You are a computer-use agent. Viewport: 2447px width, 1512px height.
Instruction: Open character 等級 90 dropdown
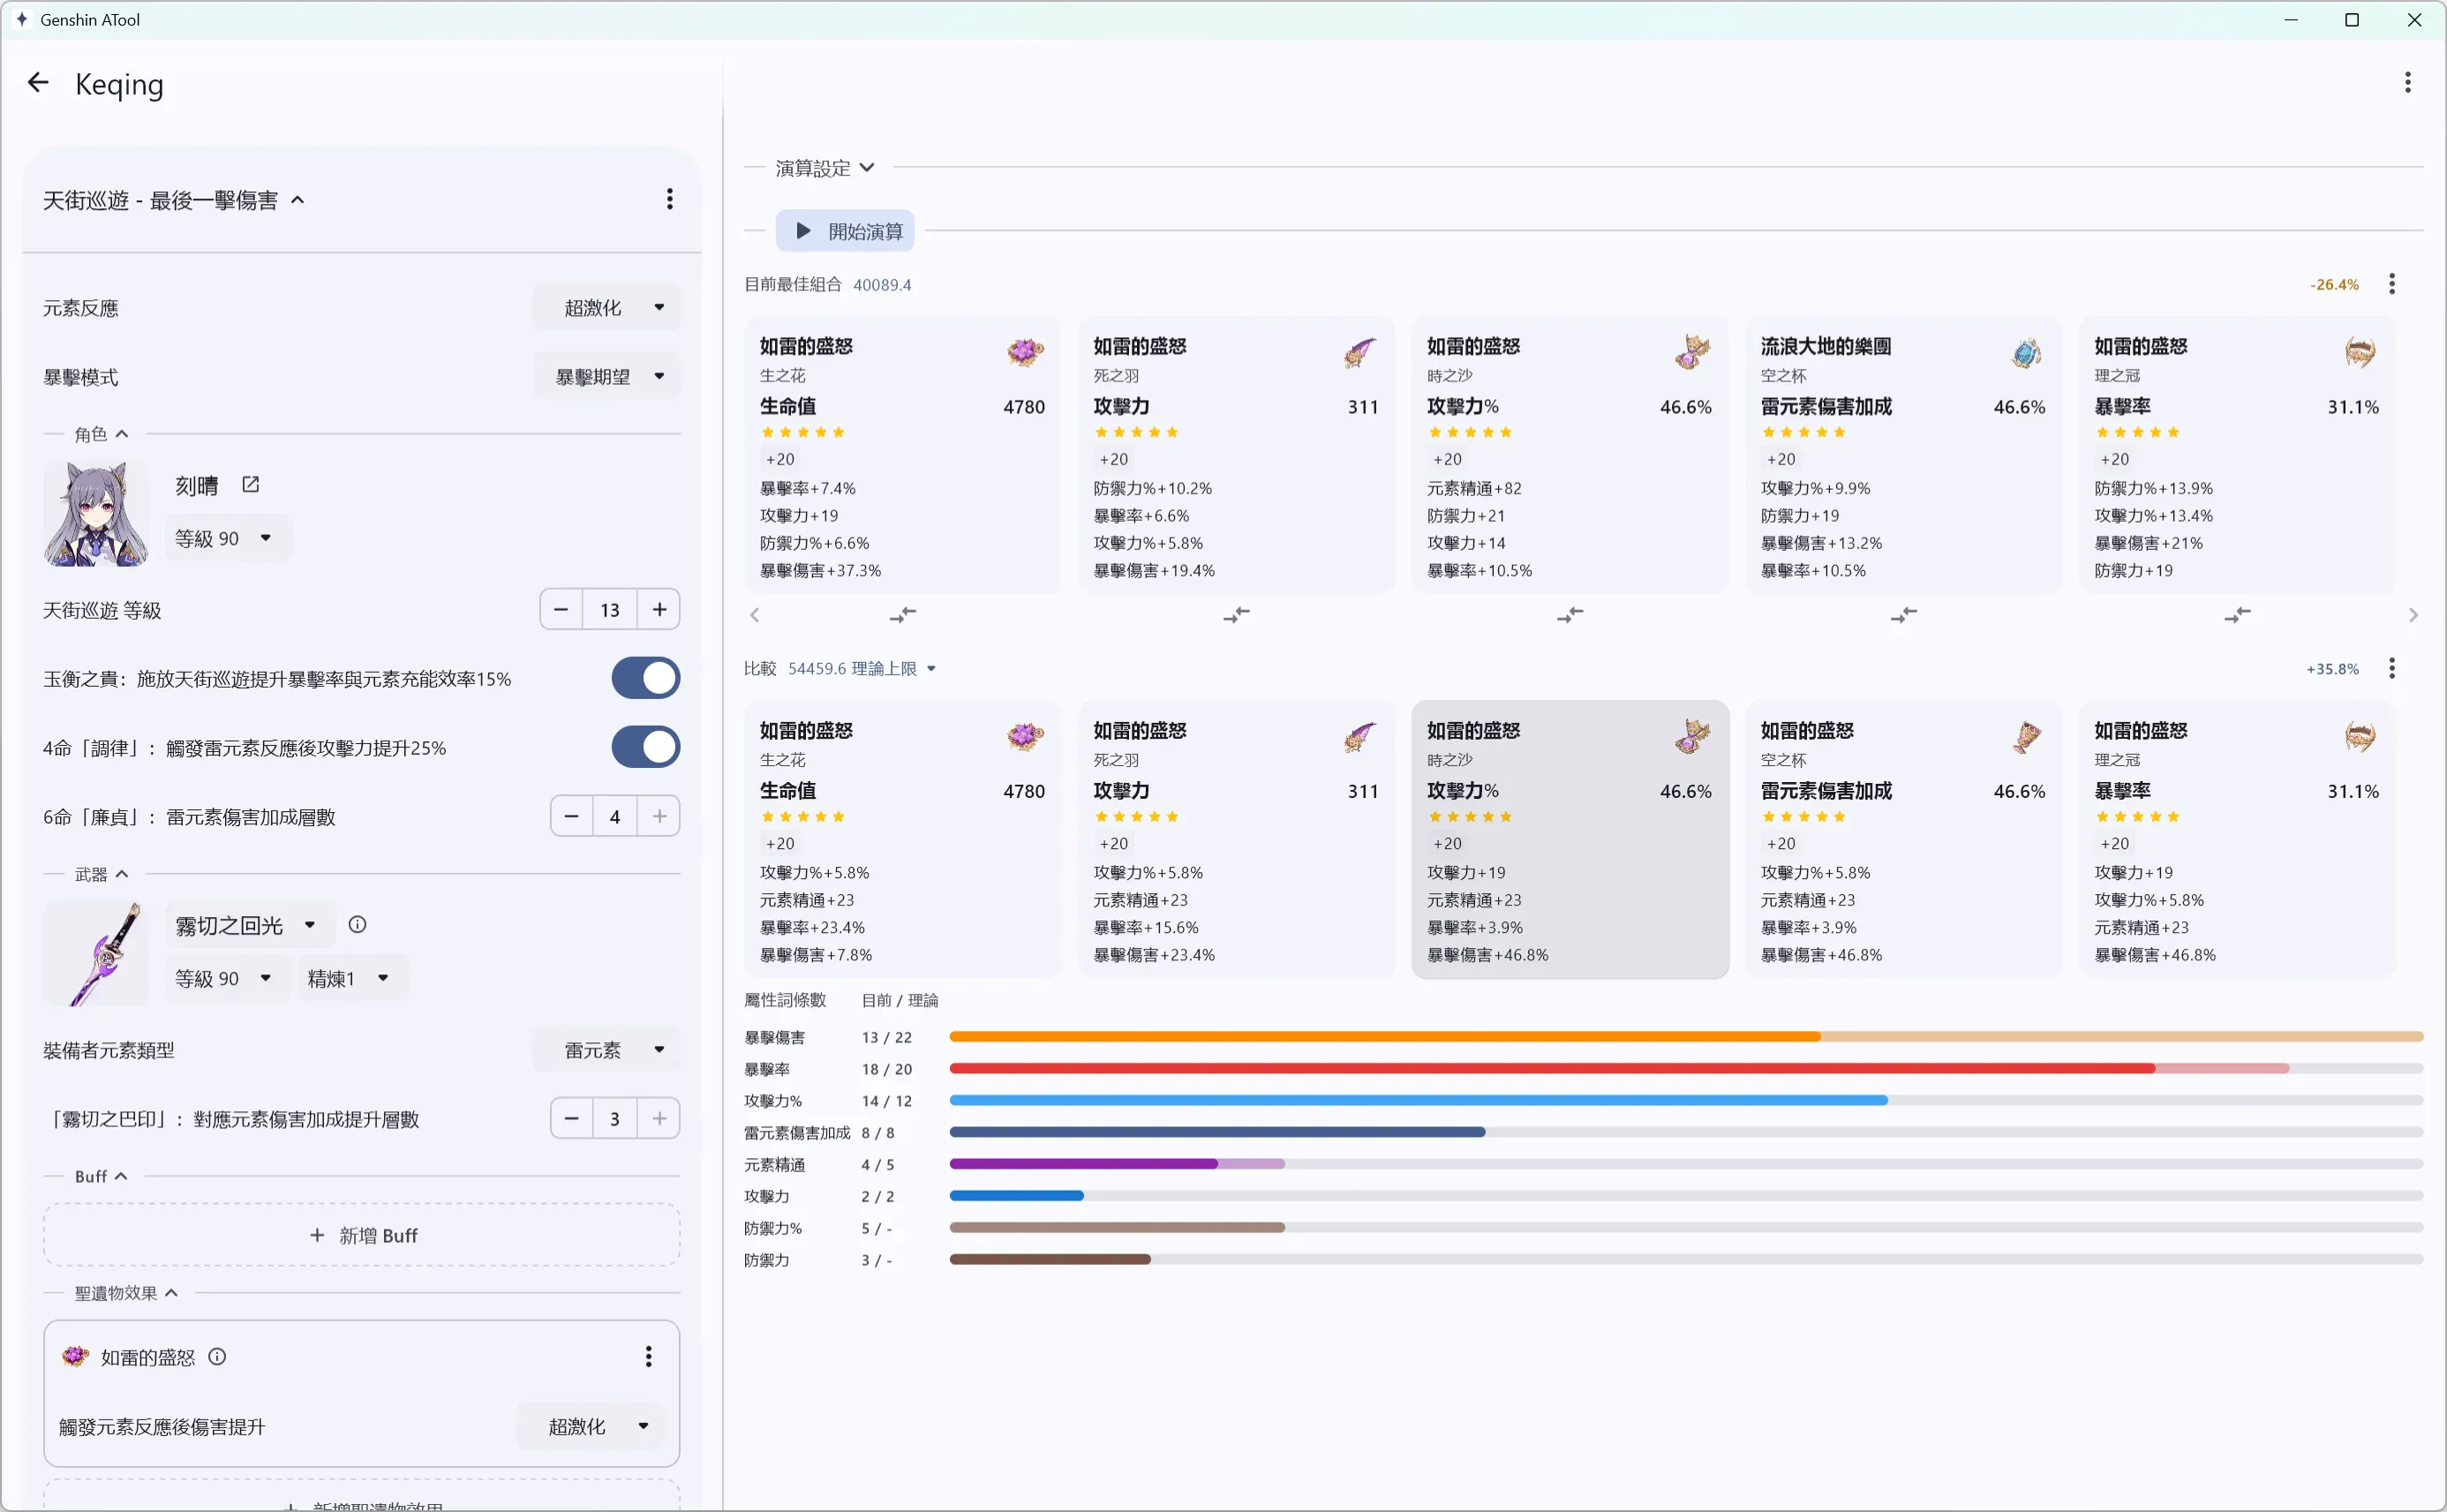[227, 538]
